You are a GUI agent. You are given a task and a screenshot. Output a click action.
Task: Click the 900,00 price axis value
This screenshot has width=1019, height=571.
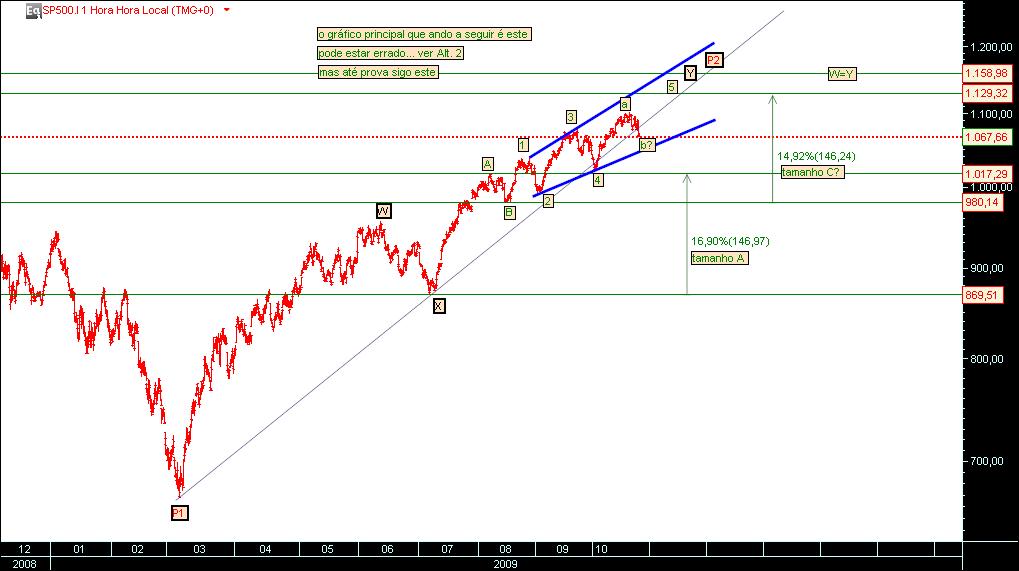(x=986, y=268)
